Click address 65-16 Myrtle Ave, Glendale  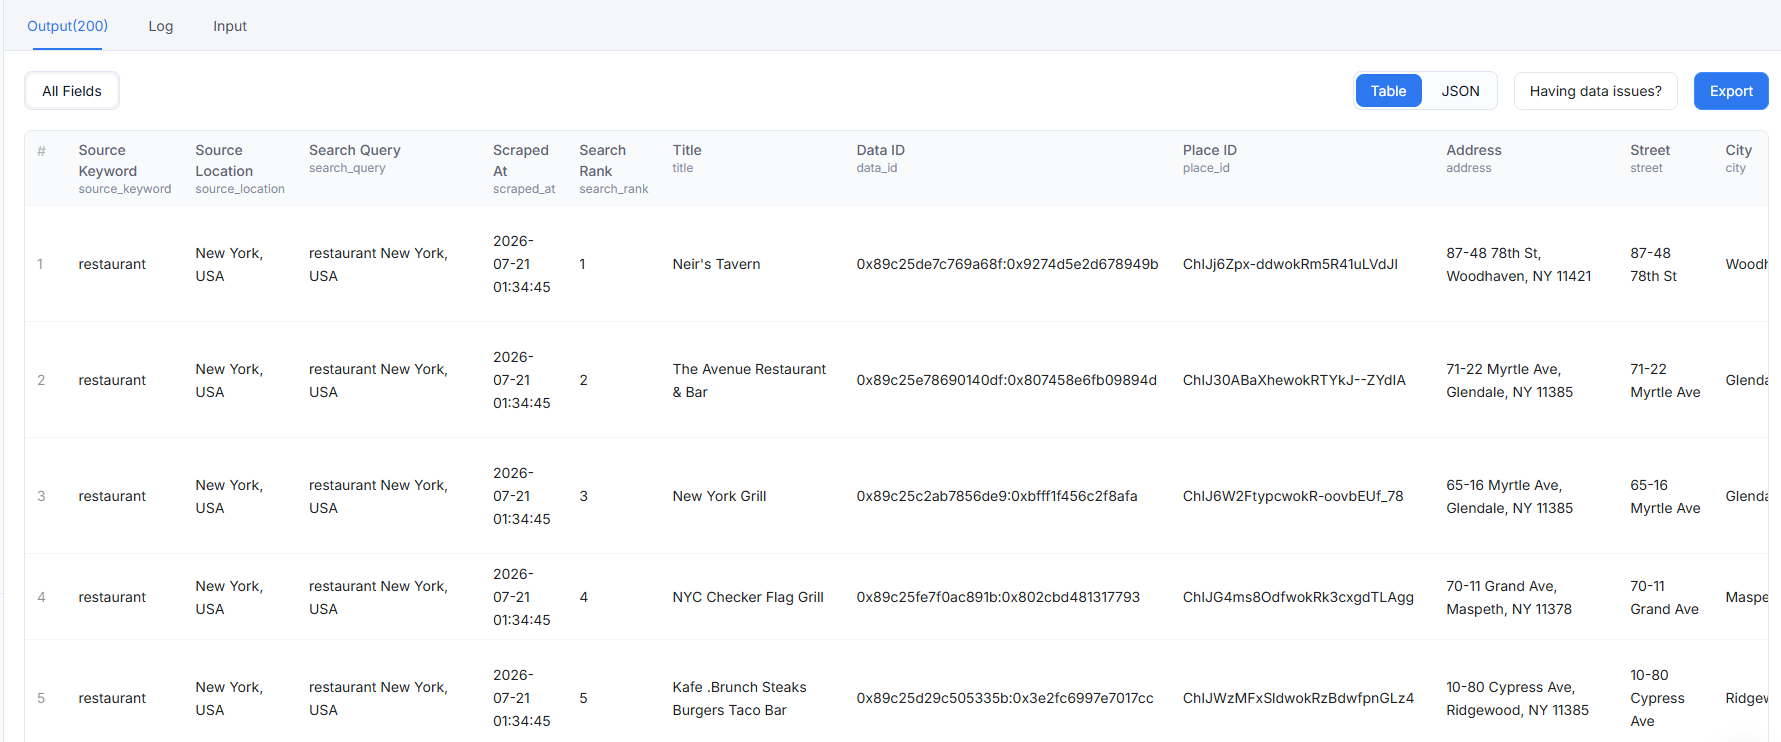pos(1509,496)
